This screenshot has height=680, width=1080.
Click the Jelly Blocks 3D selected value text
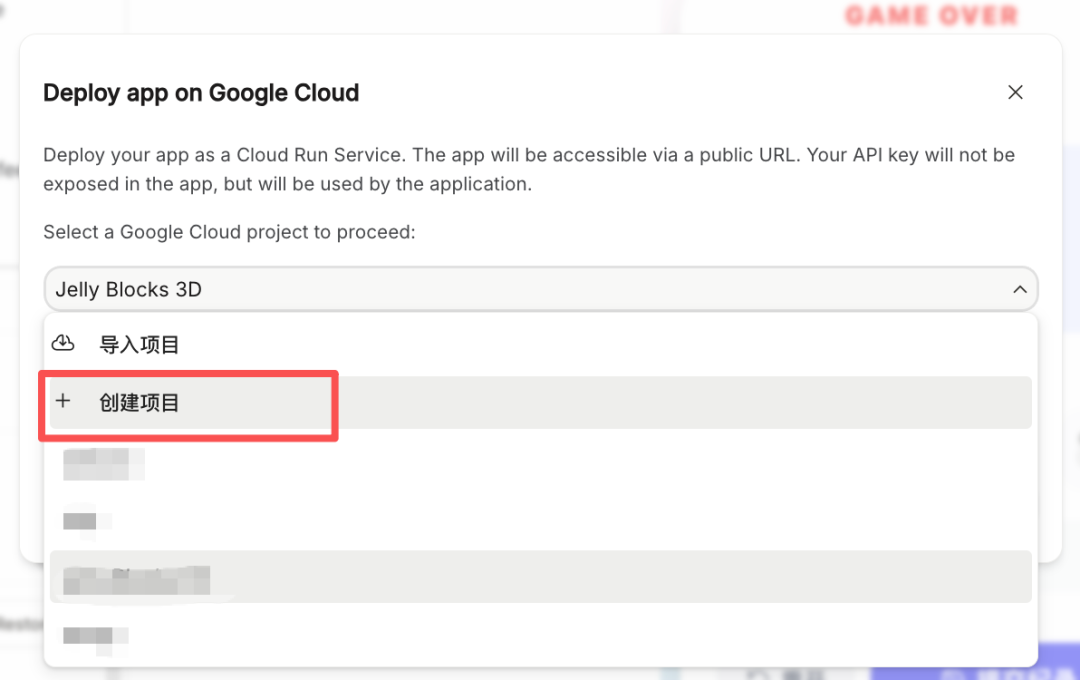point(129,290)
